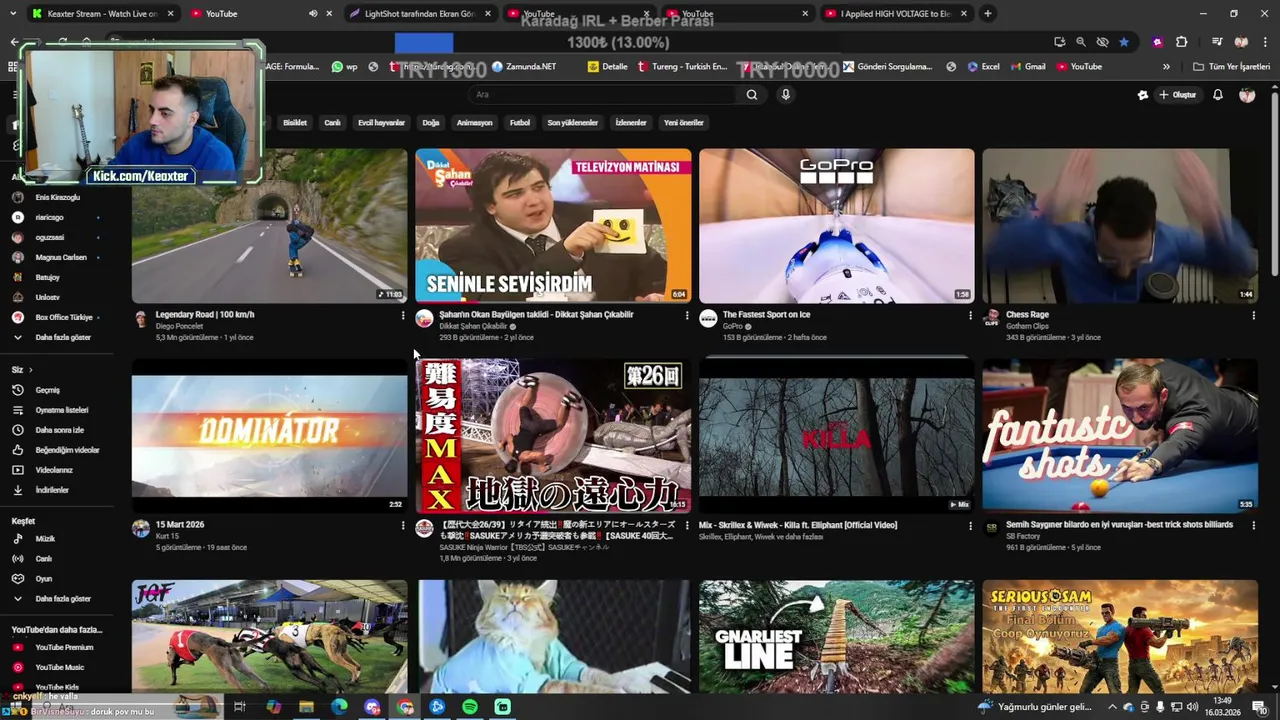The width and height of the screenshot is (1280, 720).
Task: Activate voice search microphone icon
Action: coord(786,95)
